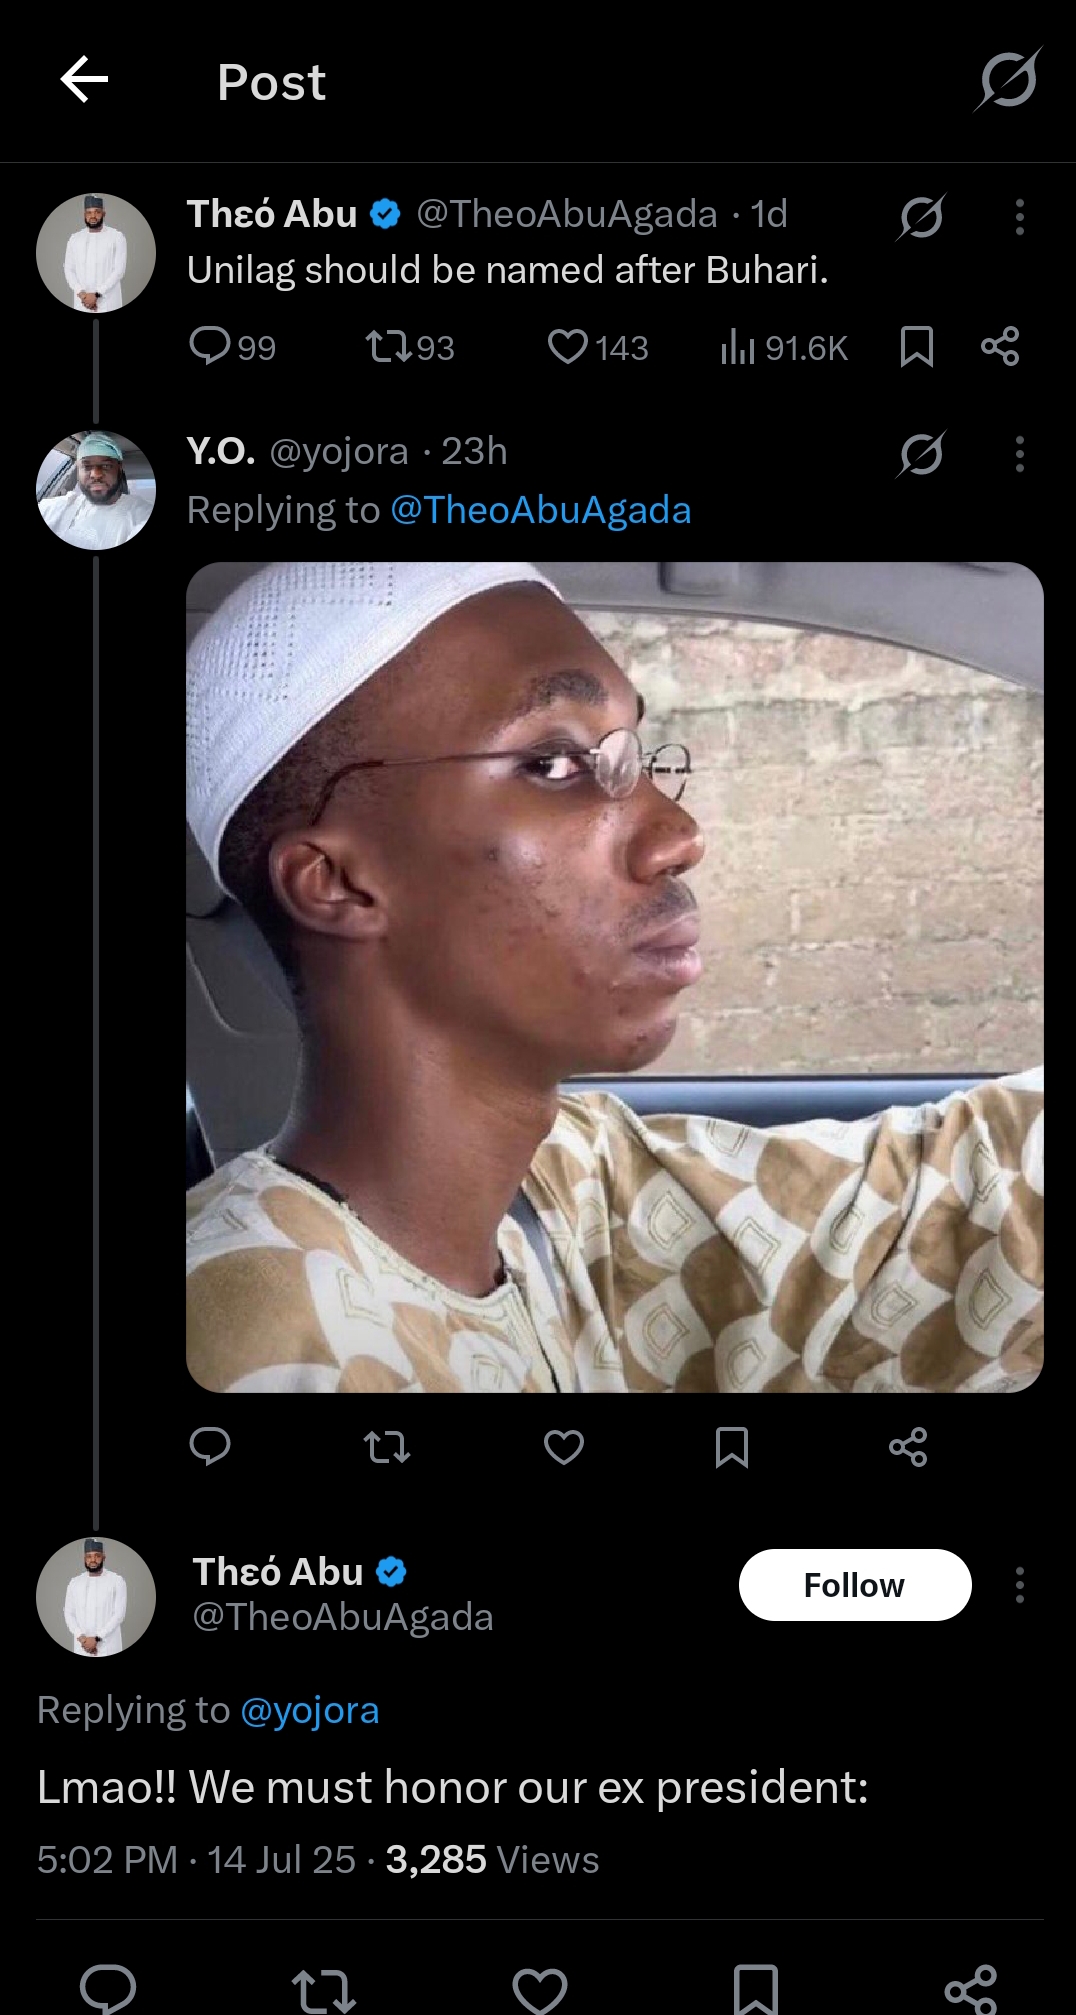This screenshot has width=1076, height=2015.
Task: Share Y.O.'s image reply
Action: coord(908,1446)
